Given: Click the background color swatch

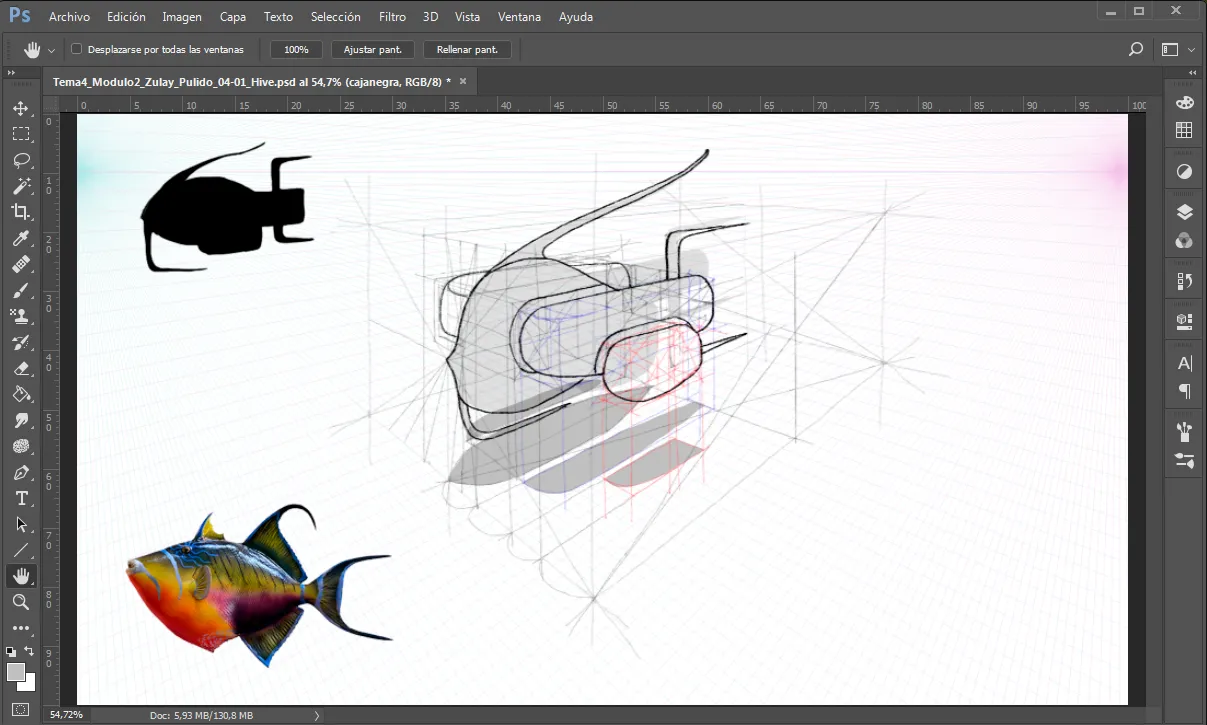Looking at the screenshot, I should point(29,685).
